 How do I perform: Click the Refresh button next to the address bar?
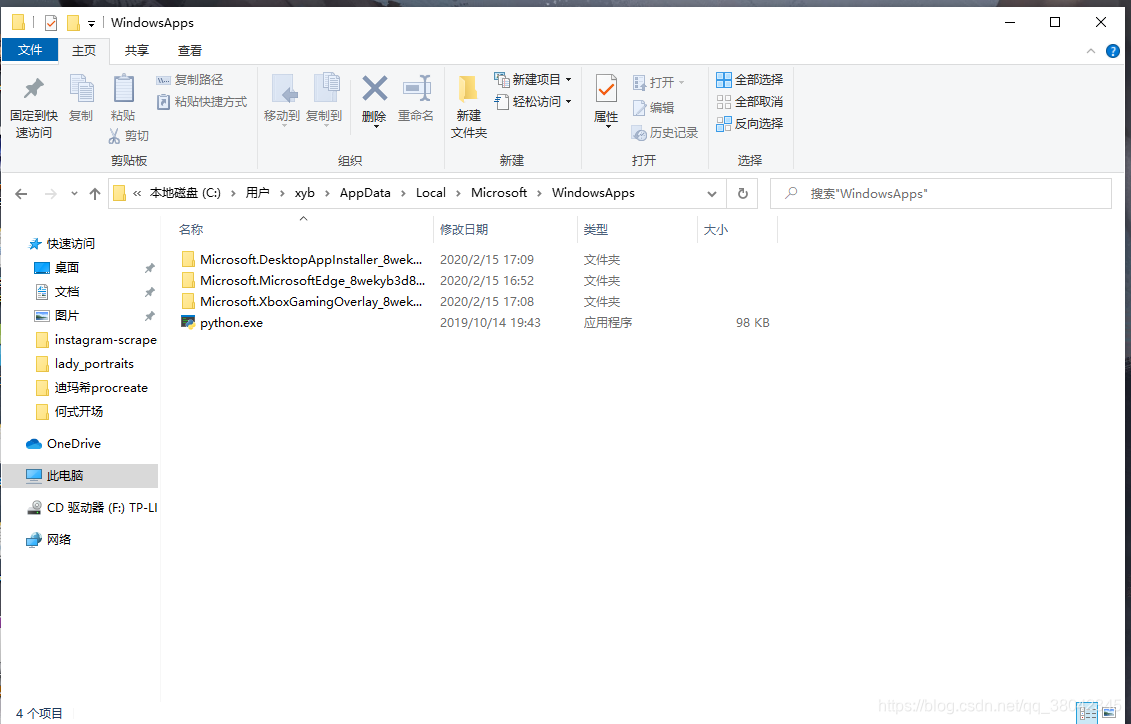742,193
